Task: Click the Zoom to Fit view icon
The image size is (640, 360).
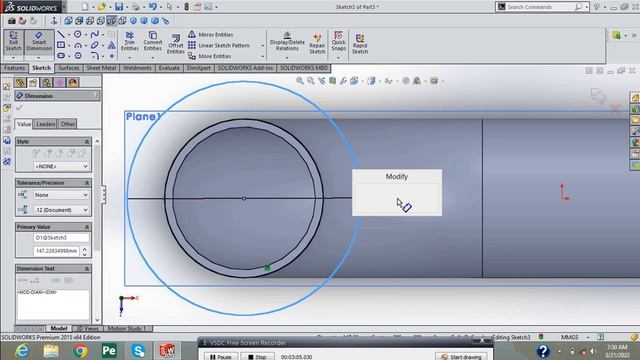Action: 300,81
